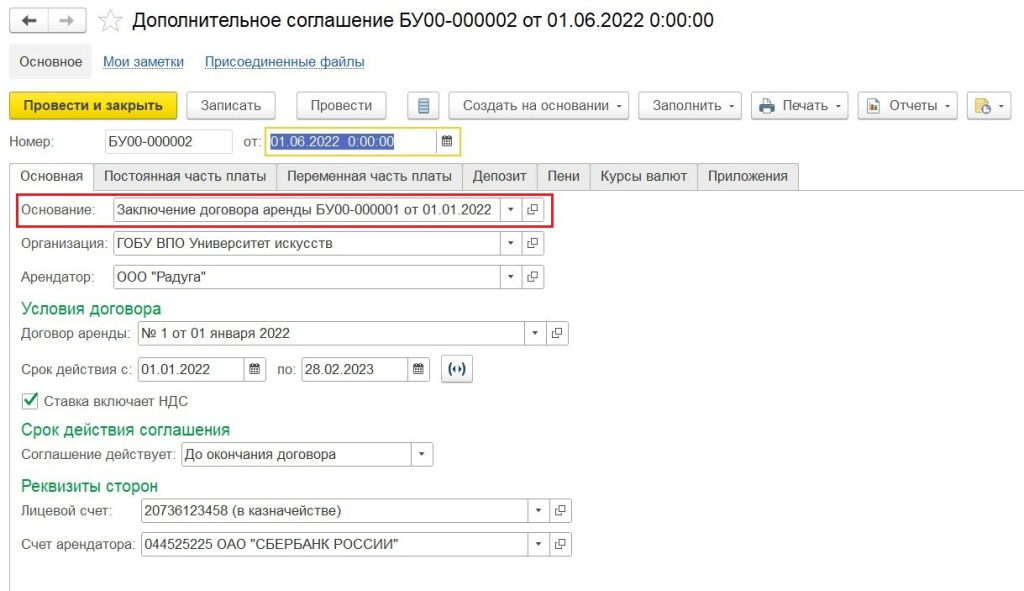Open the document movements list icon
This screenshot has width=1024, height=591.
pos(423,106)
